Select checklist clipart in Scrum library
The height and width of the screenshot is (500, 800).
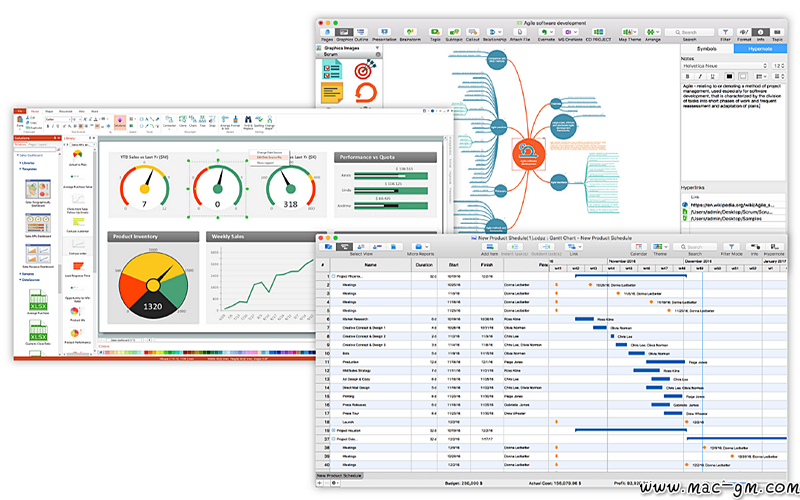point(332,69)
